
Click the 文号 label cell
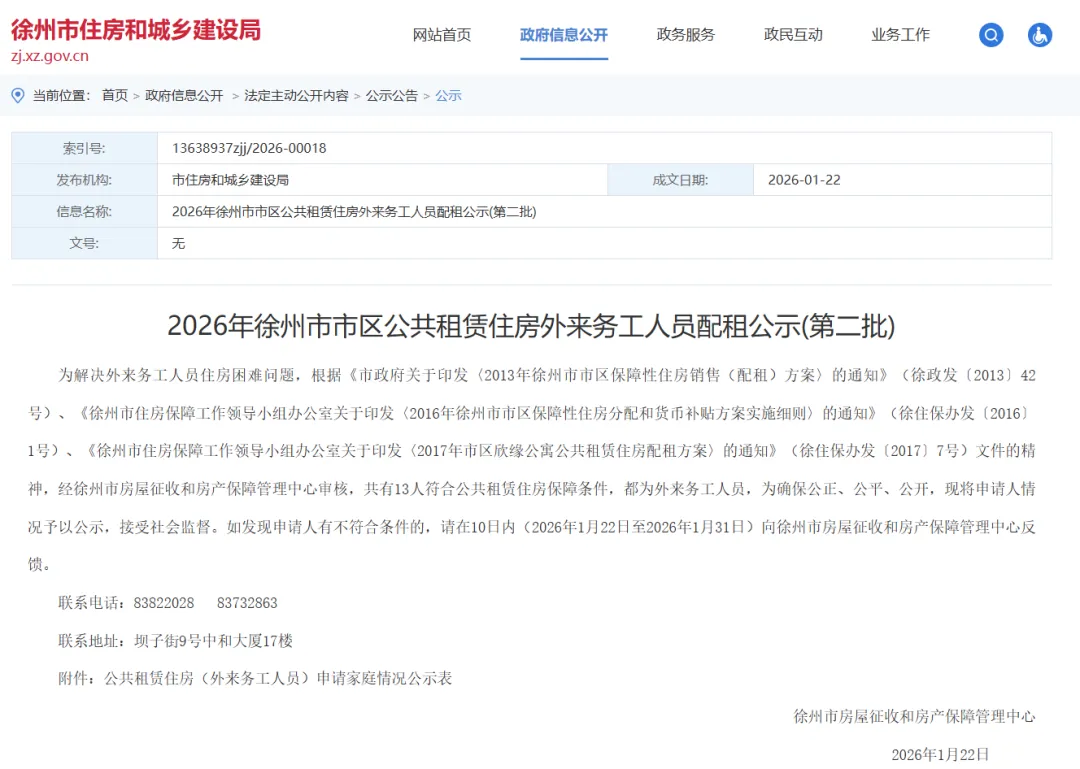tap(84, 243)
